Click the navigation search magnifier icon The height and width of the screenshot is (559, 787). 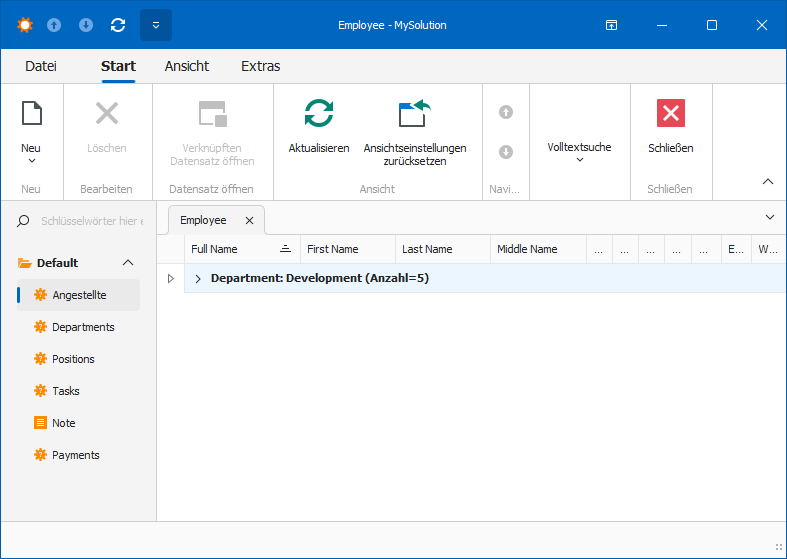[x=23, y=221]
